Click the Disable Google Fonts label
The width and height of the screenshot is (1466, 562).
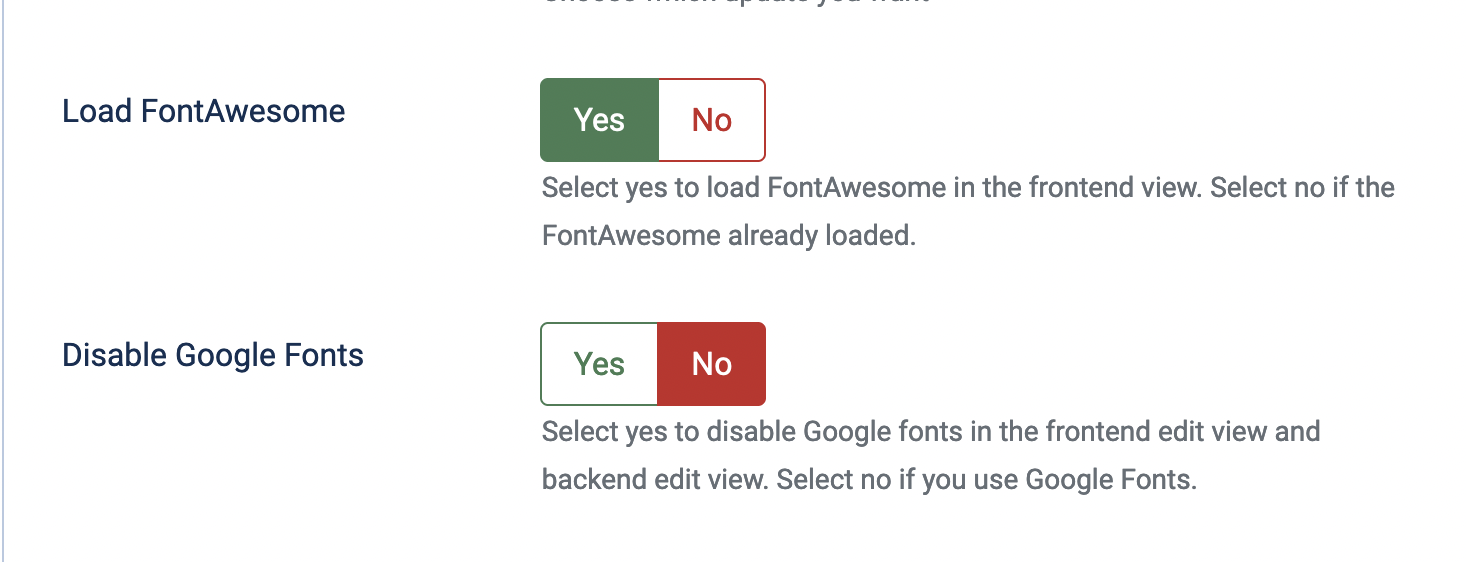(213, 355)
